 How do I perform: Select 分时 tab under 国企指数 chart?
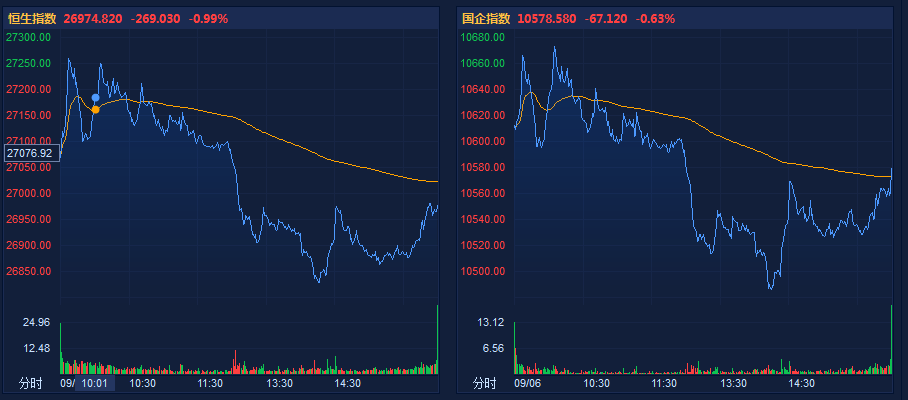point(484,383)
